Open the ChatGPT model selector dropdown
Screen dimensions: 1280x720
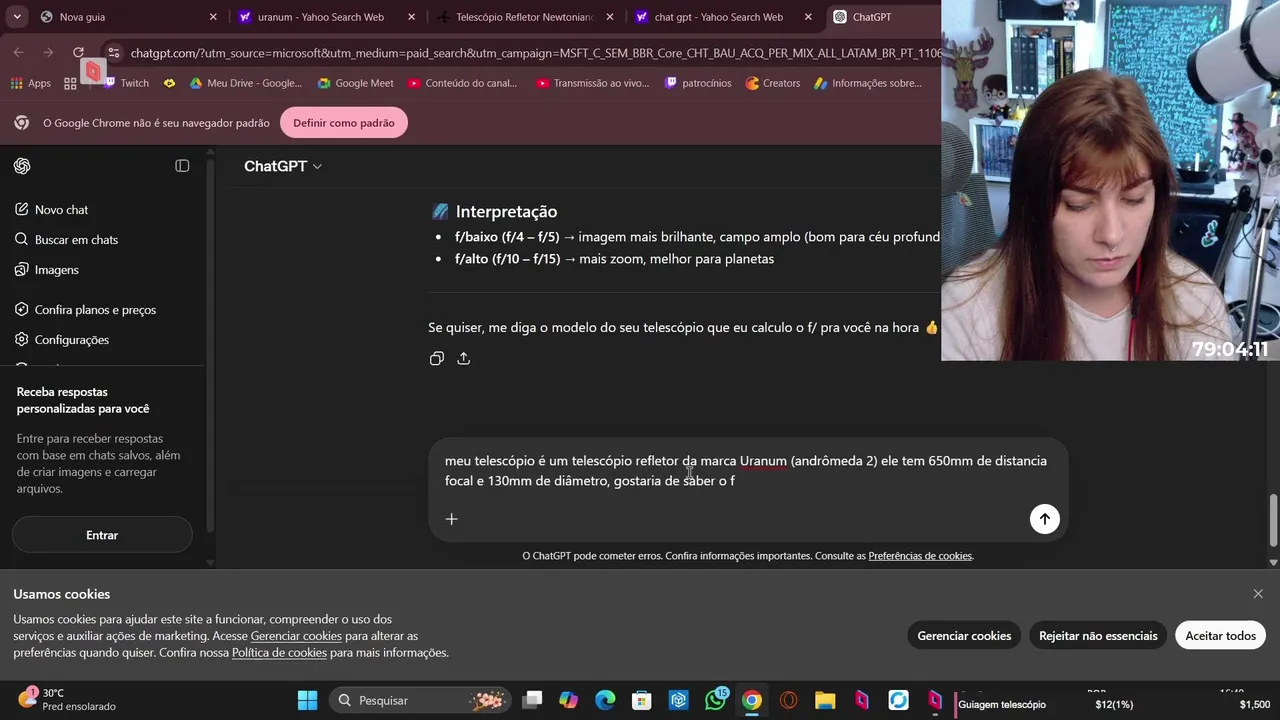[283, 166]
